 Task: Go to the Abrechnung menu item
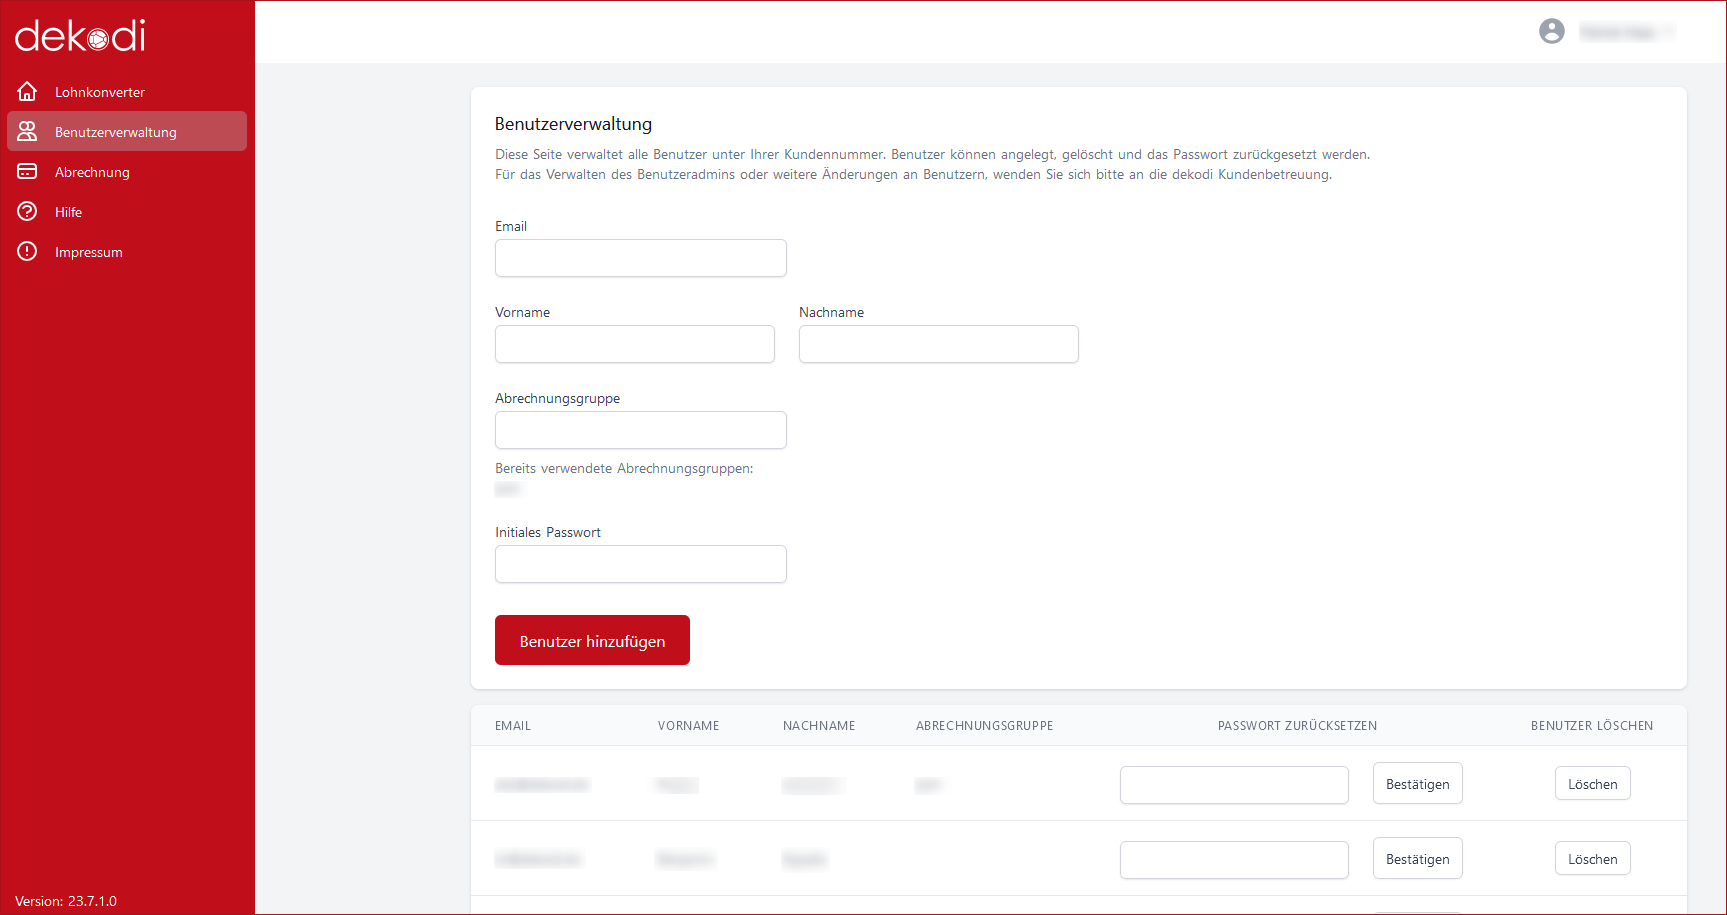click(x=92, y=172)
